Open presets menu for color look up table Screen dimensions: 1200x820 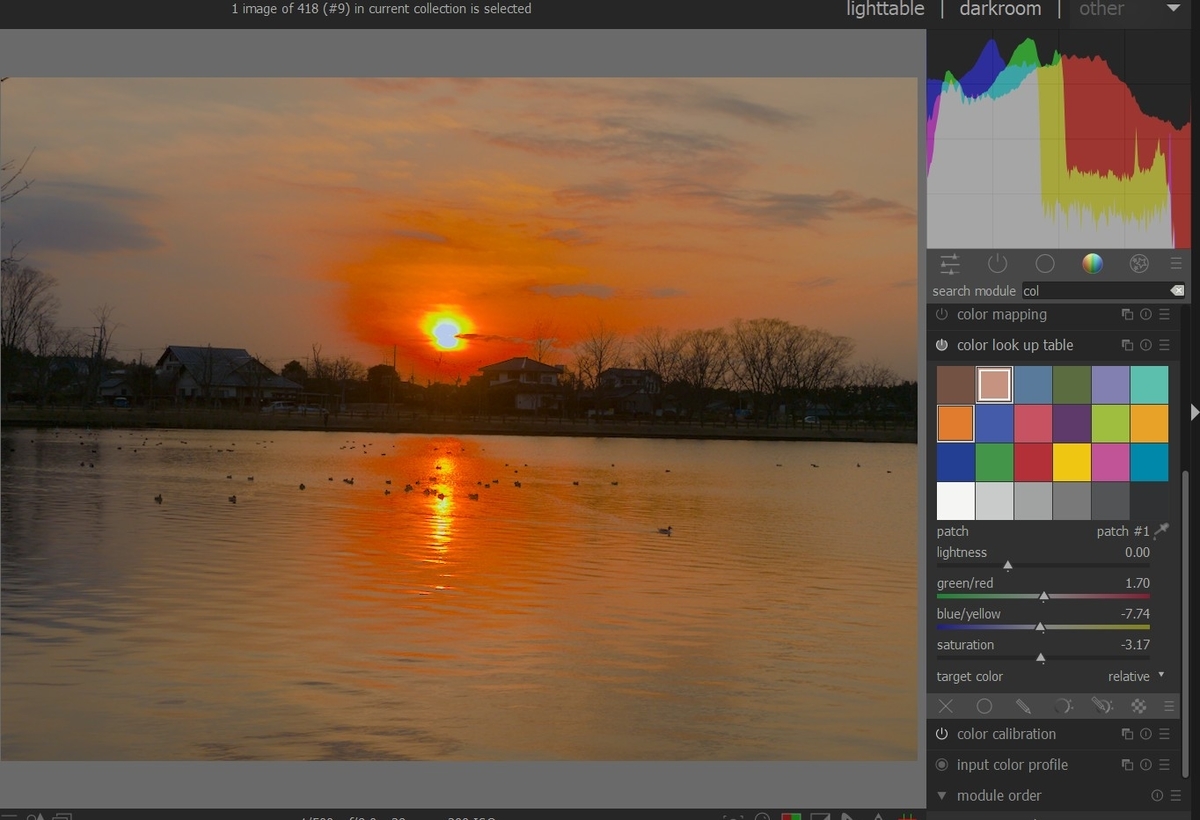point(1165,345)
